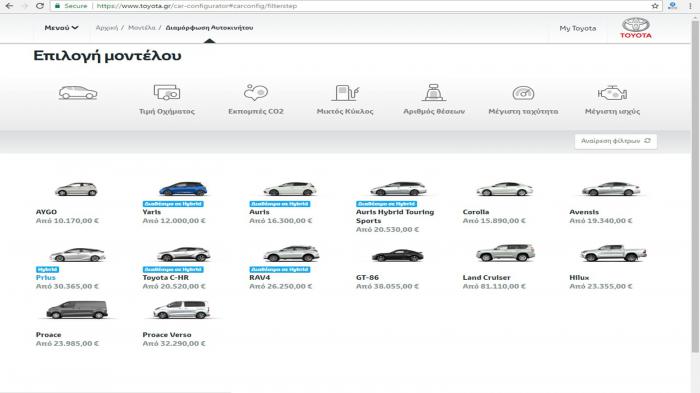Bookmark this page with the star icon

[655, 6]
